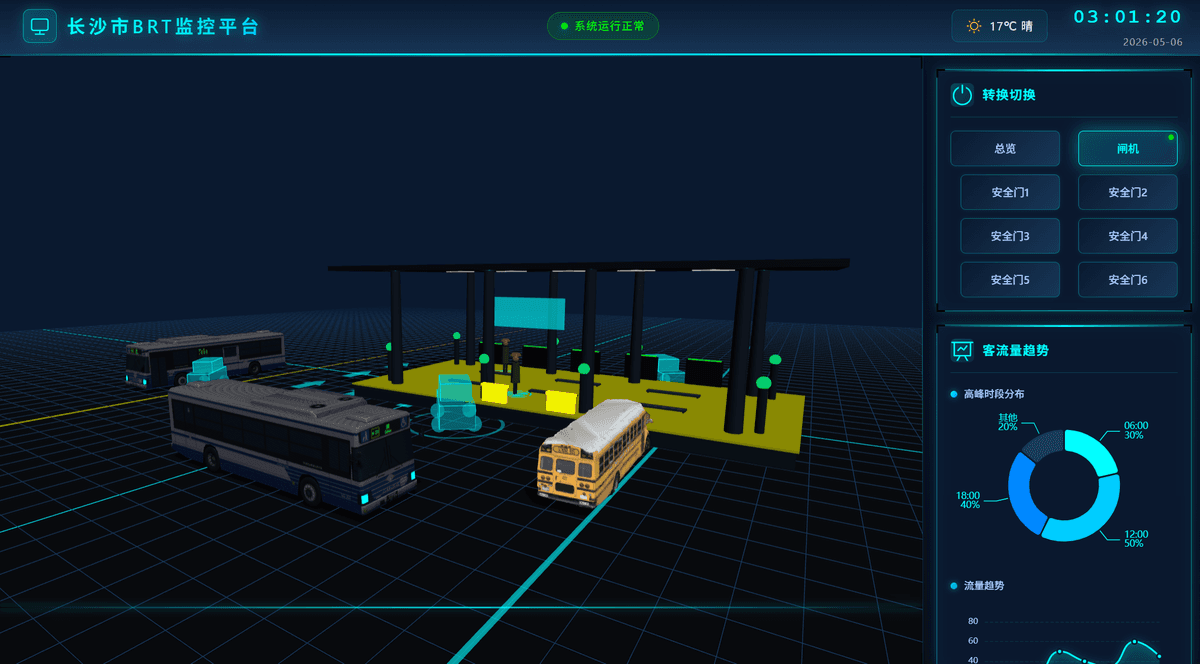This screenshot has height=664, width=1200.
Task: Click the 03:01:20 clock display
Action: [1128, 17]
